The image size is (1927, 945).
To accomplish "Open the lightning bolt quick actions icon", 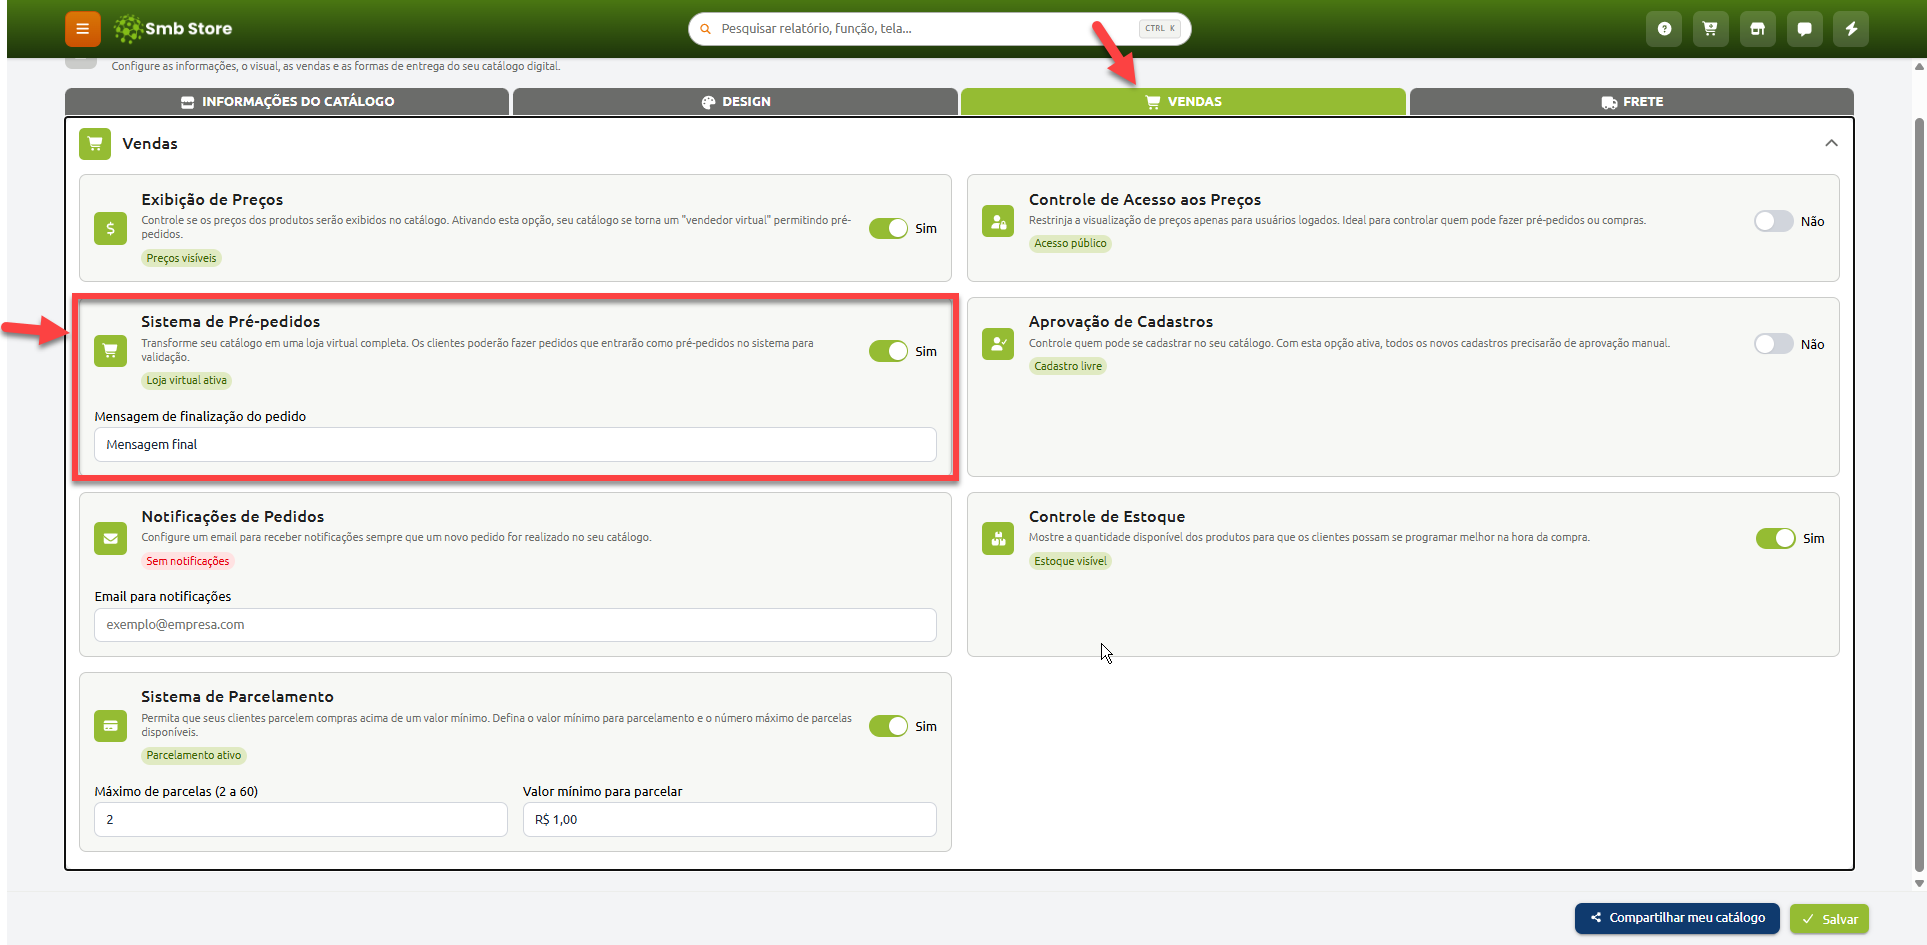I will tap(1851, 29).
